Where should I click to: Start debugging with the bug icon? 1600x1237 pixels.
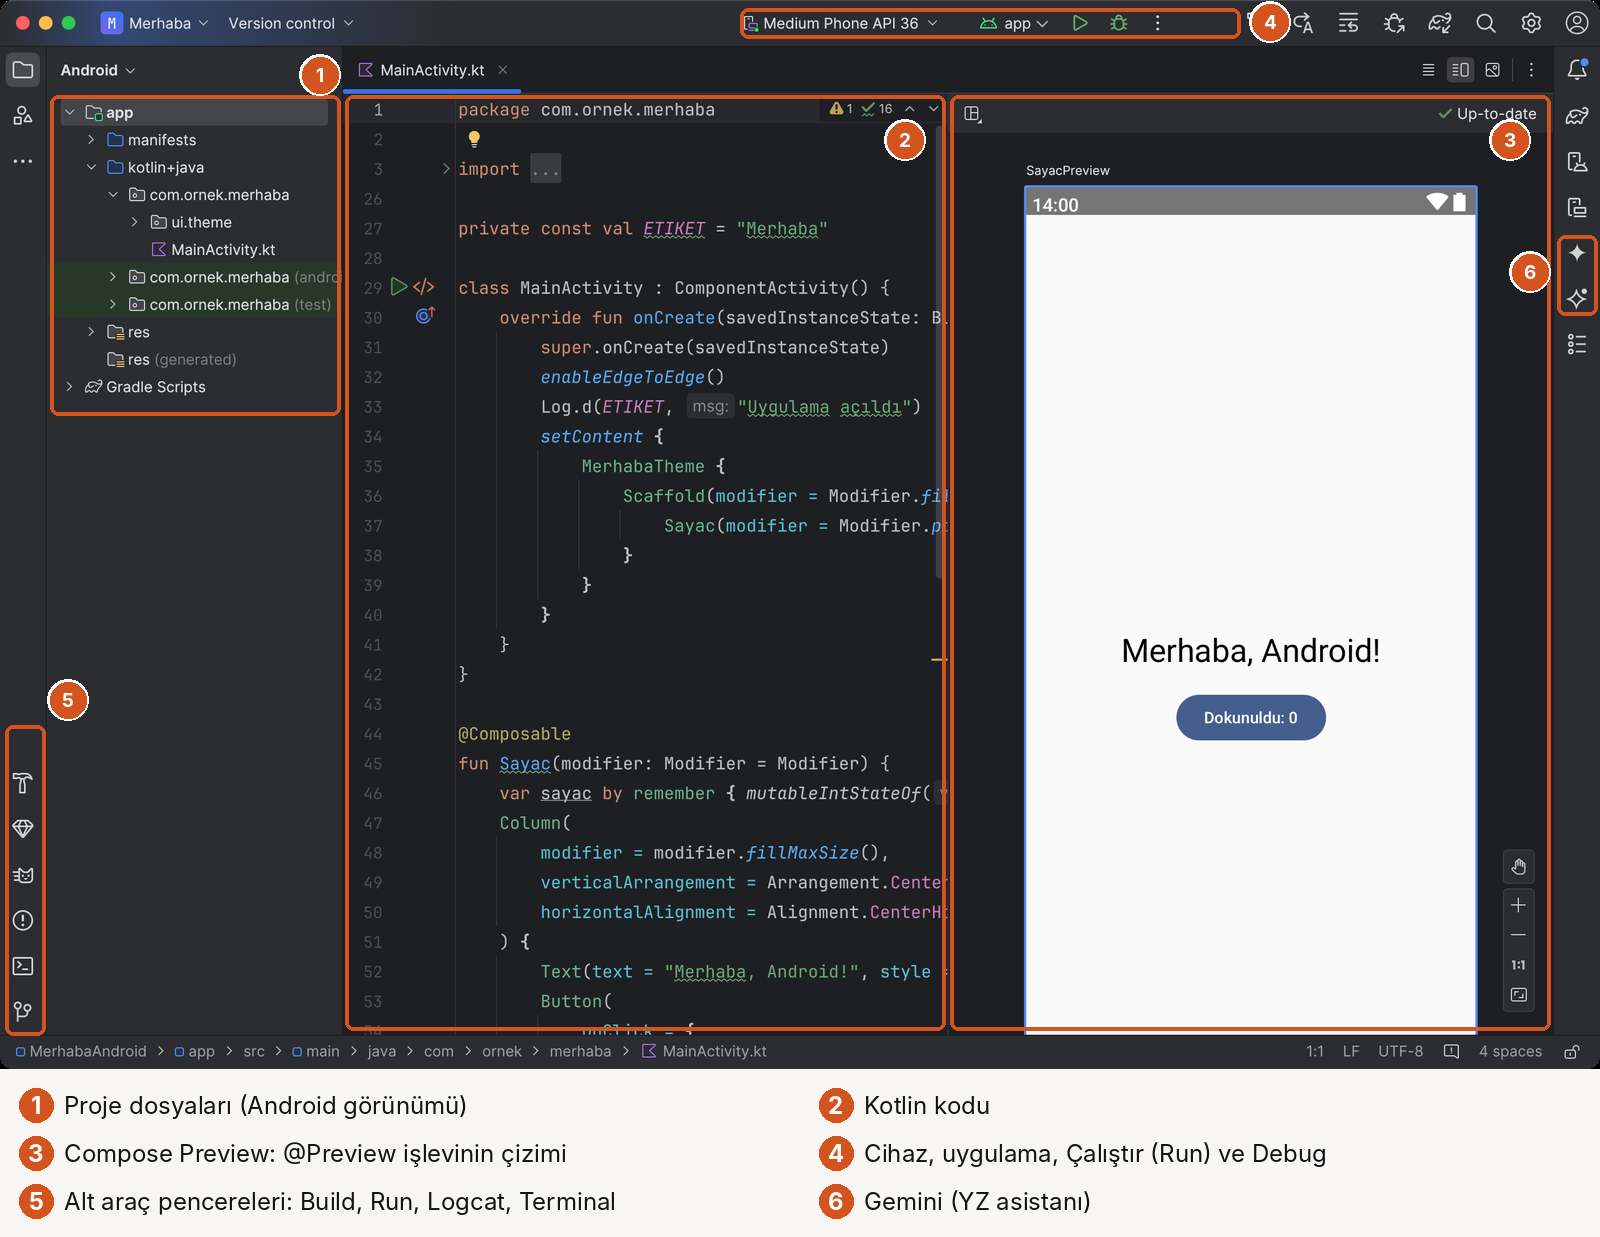coord(1119,23)
